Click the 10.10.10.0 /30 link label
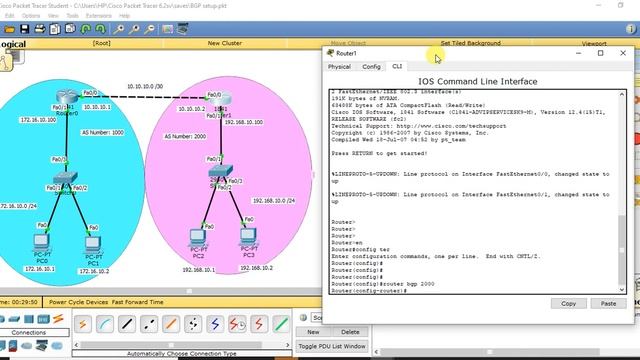The height and width of the screenshot is (360, 640). (x=145, y=87)
